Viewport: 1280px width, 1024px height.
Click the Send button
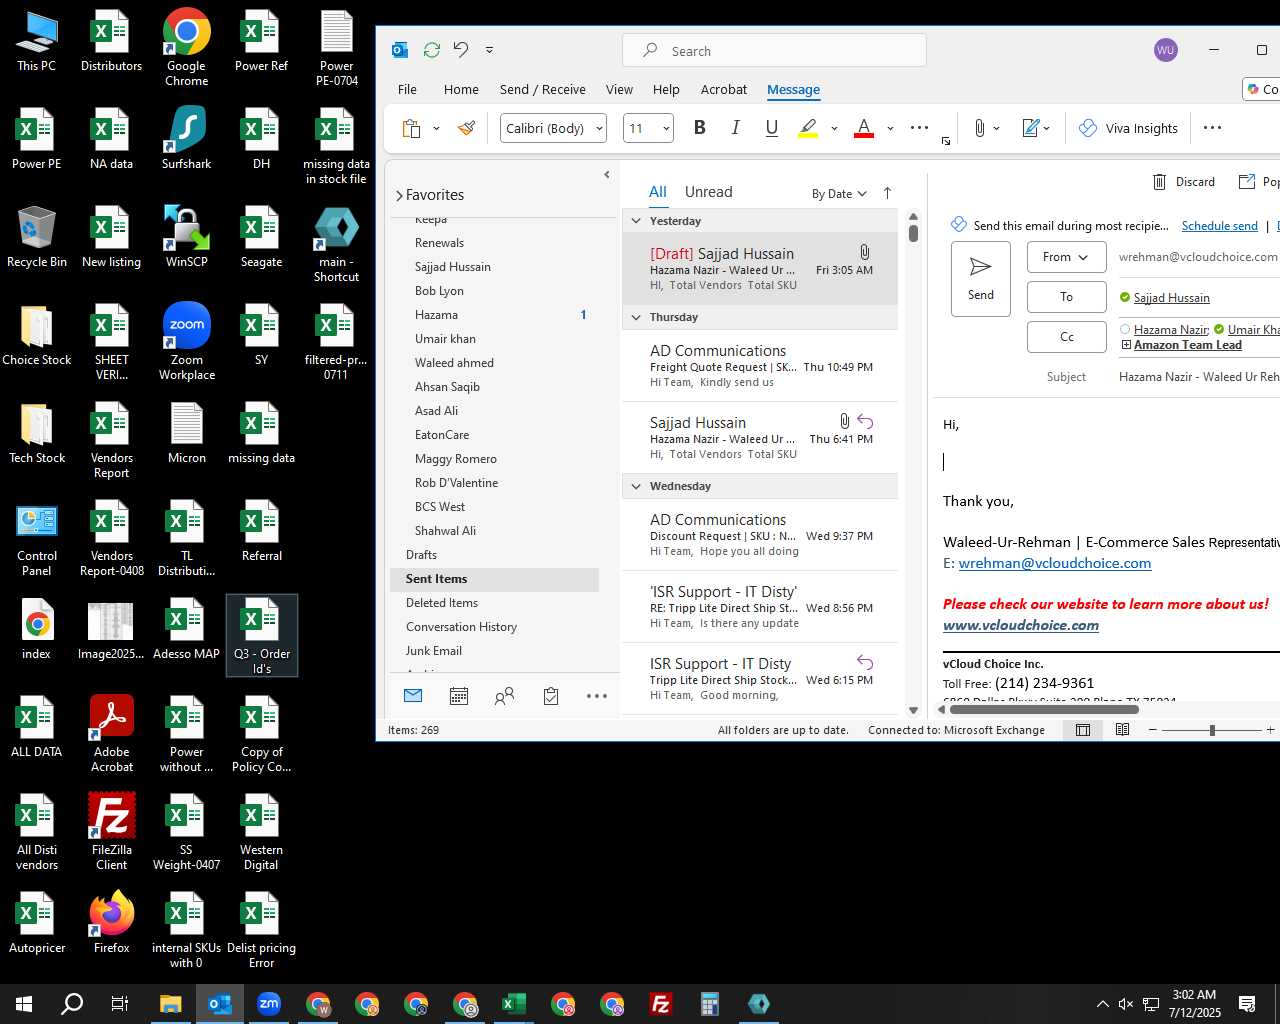click(981, 278)
